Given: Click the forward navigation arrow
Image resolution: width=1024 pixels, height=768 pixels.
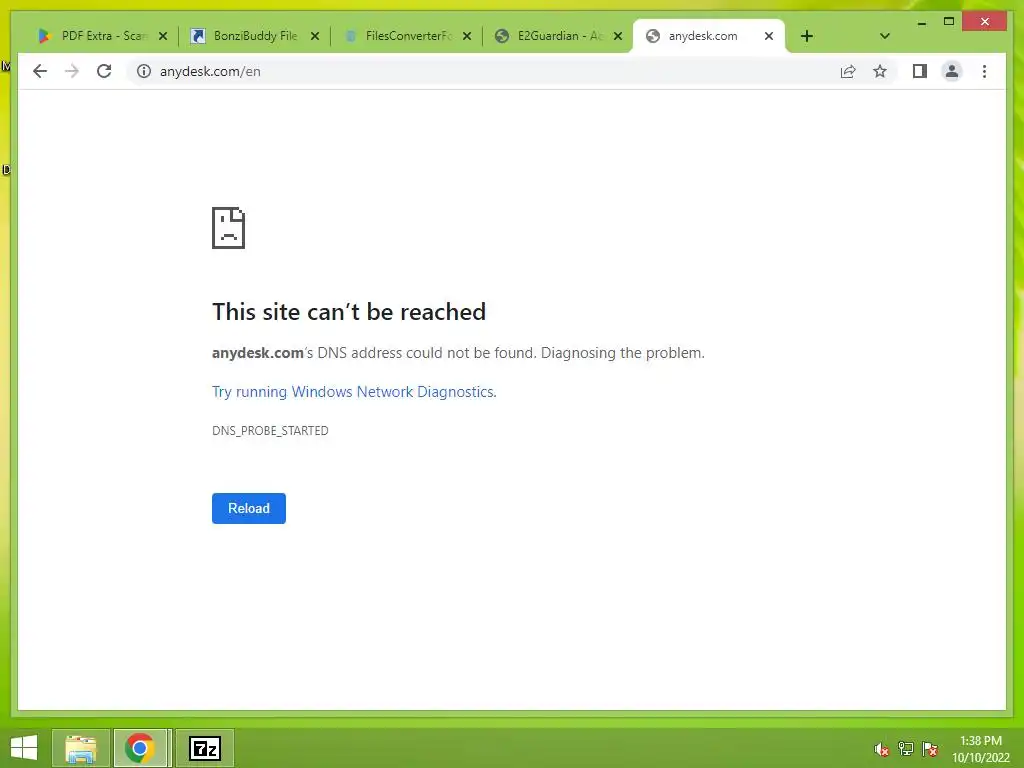Looking at the screenshot, I should coord(72,71).
